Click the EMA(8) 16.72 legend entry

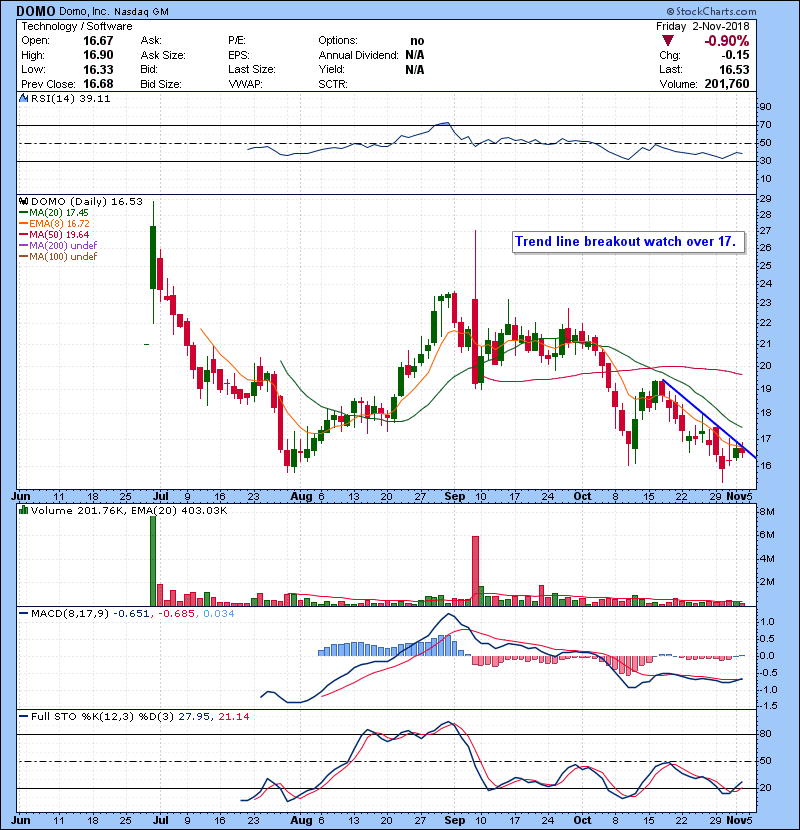click(55, 224)
